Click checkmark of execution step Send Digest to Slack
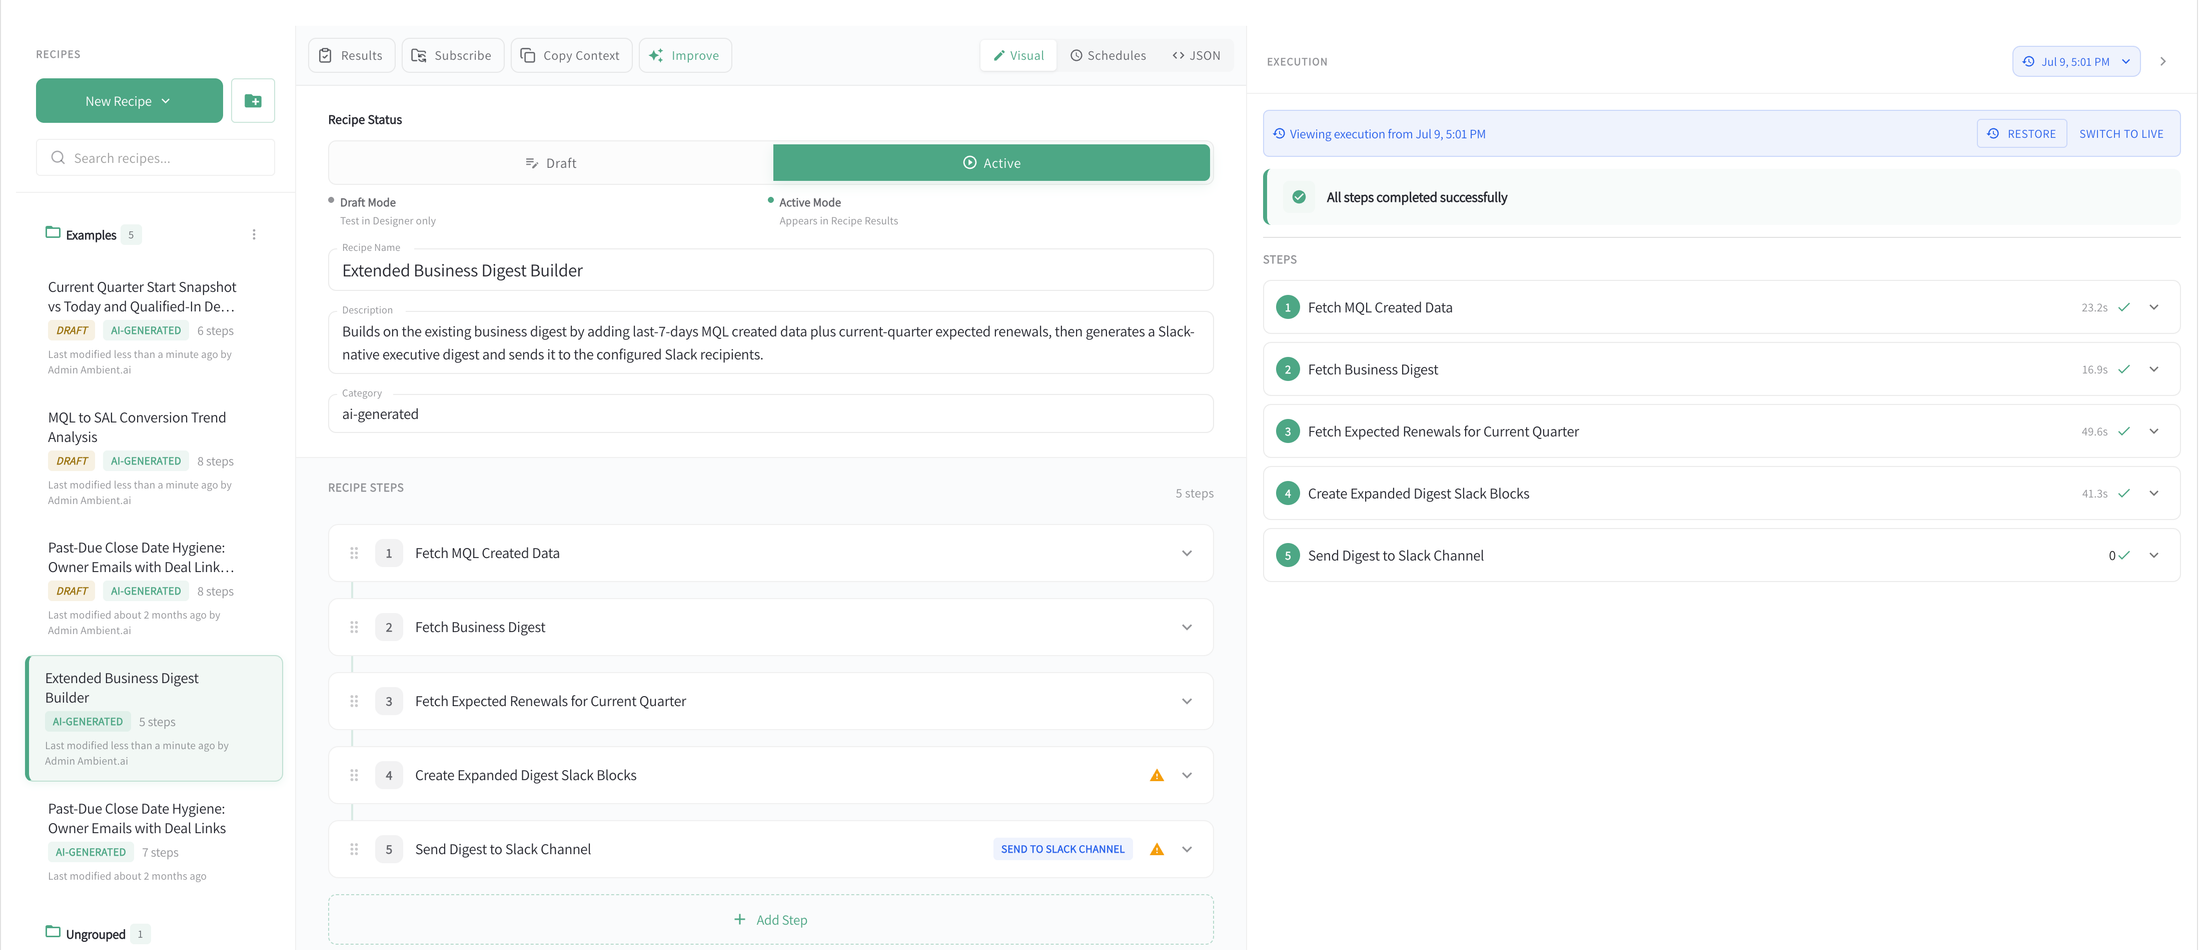The image size is (2200, 950). coord(2124,555)
